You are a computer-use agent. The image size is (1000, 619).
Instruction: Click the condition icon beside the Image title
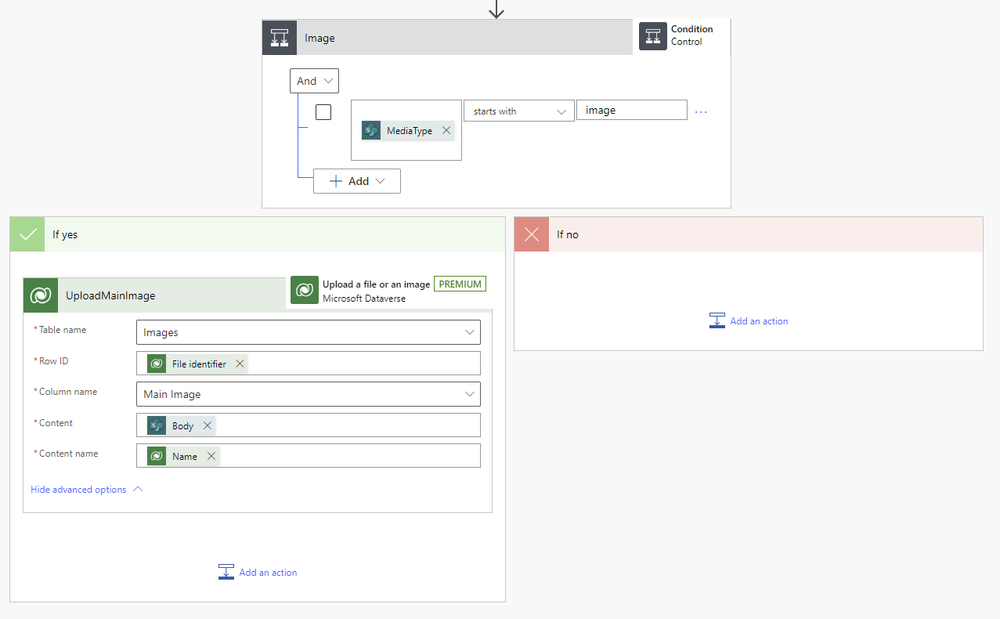point(279,37)
